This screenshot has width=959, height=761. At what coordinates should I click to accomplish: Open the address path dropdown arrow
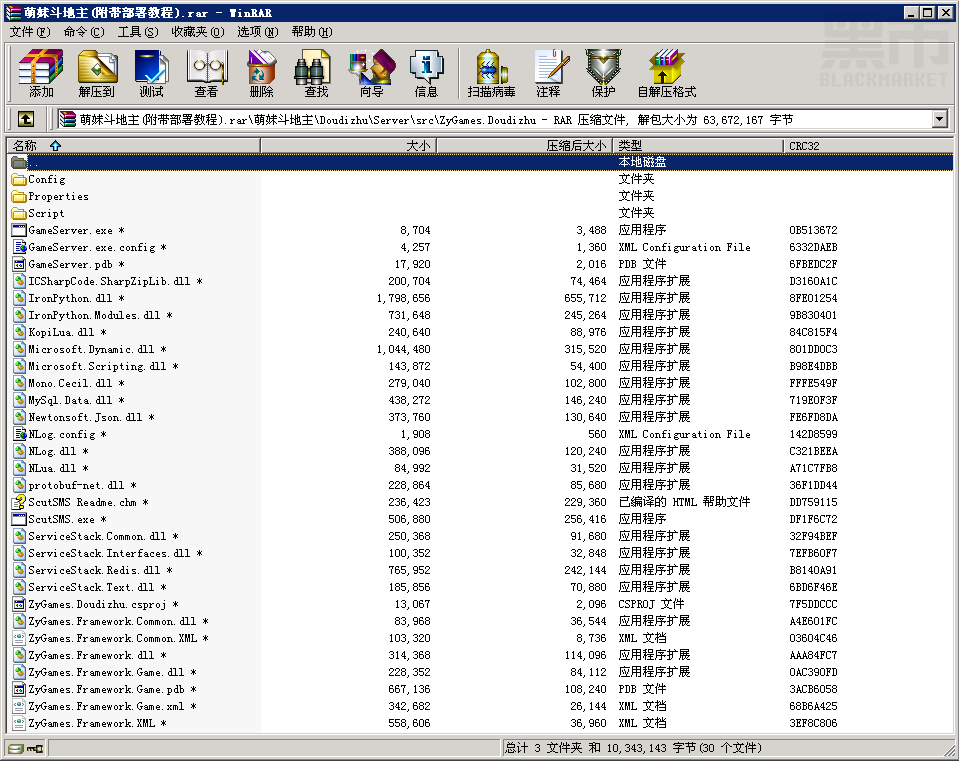pos(940,119)
